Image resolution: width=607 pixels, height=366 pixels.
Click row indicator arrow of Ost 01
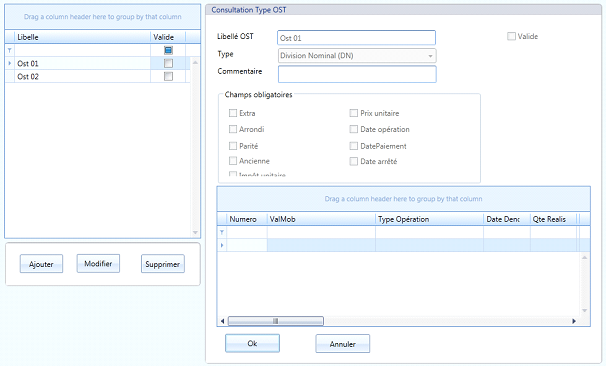coord(10,63)
